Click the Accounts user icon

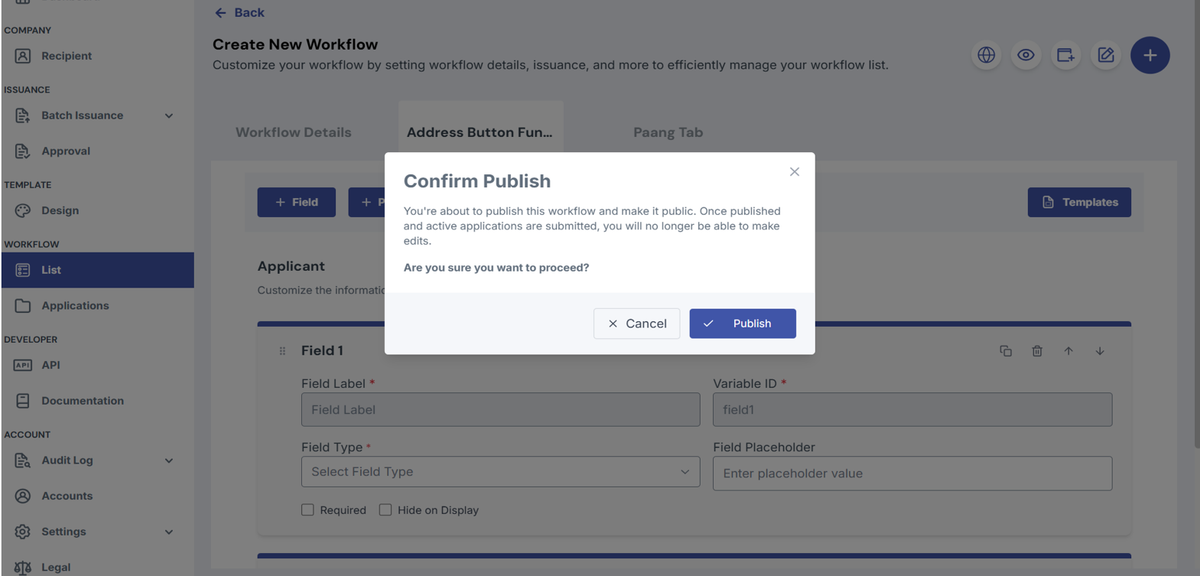[22, 496]
